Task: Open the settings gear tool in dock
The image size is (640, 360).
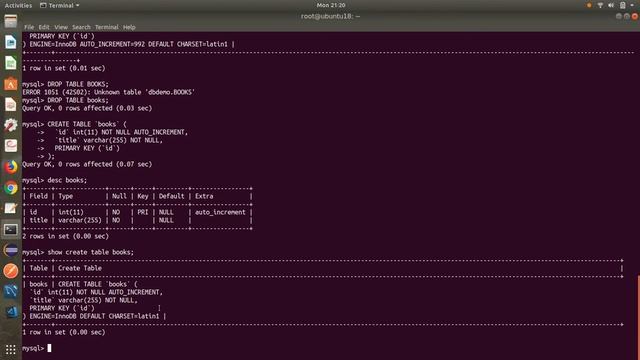Action: point(11,125)
